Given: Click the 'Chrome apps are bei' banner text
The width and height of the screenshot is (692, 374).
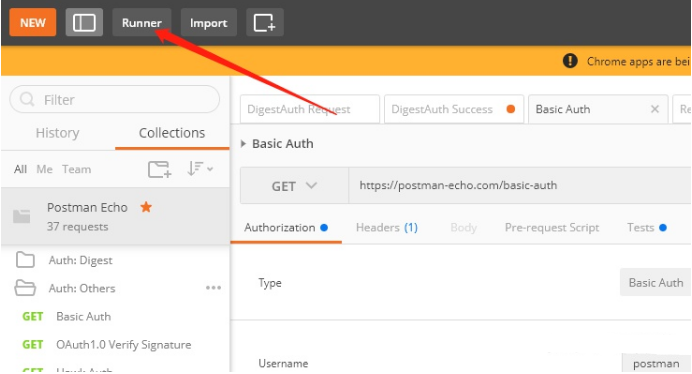Looking at the screenshot, I should click(x=638, y=61).
